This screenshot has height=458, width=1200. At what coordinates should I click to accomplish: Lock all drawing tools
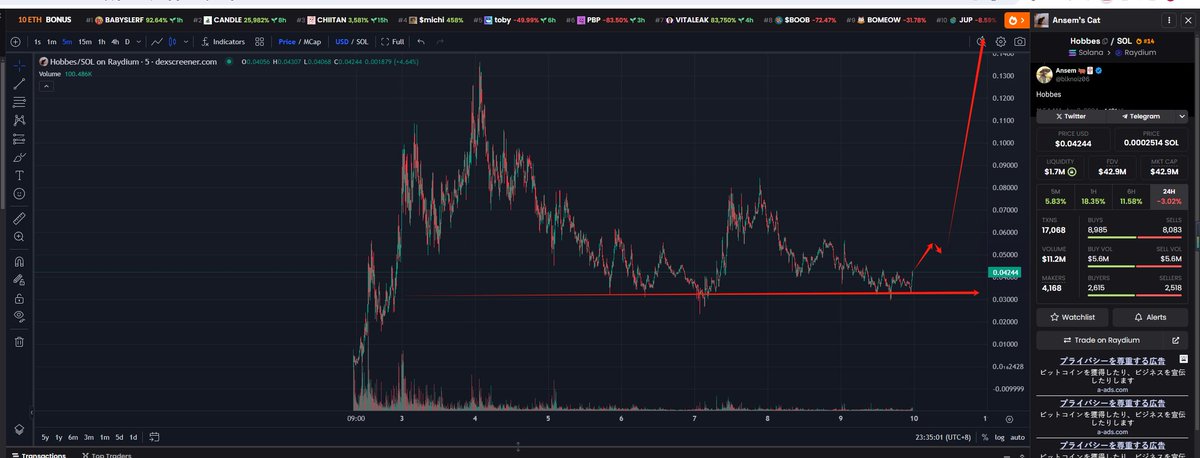[18, 298]
